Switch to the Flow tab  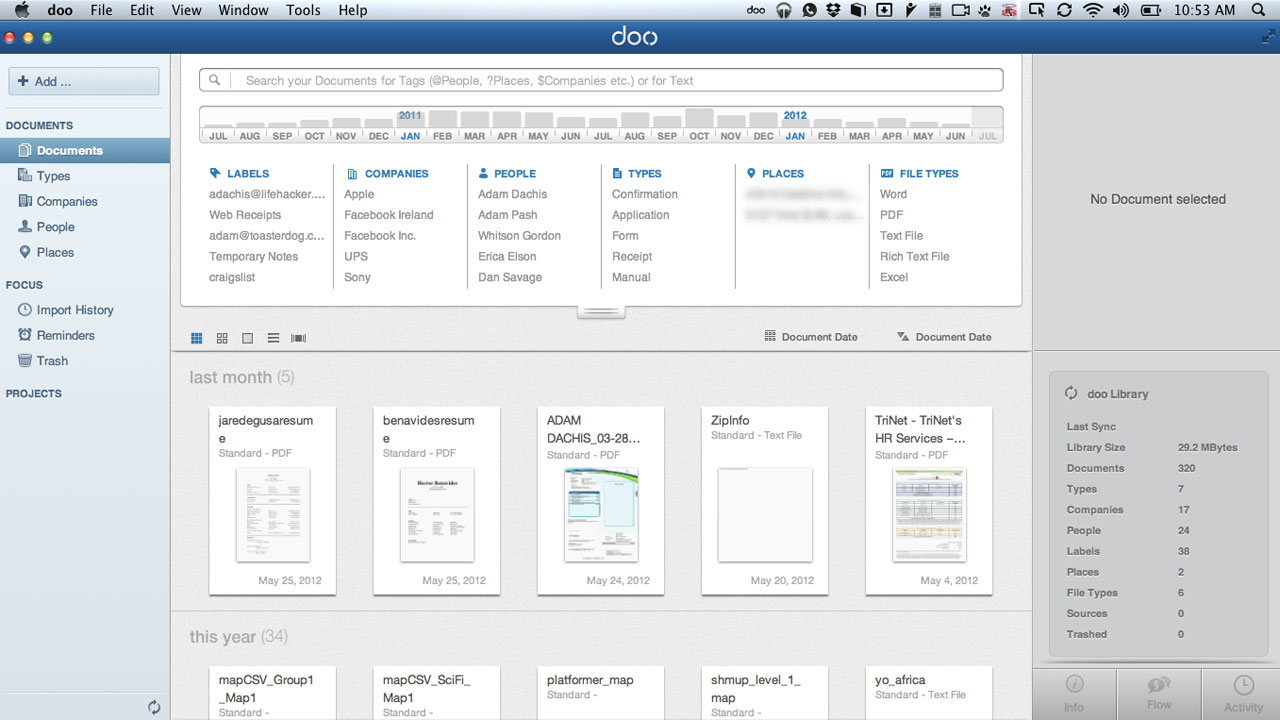pos(1159,694)
